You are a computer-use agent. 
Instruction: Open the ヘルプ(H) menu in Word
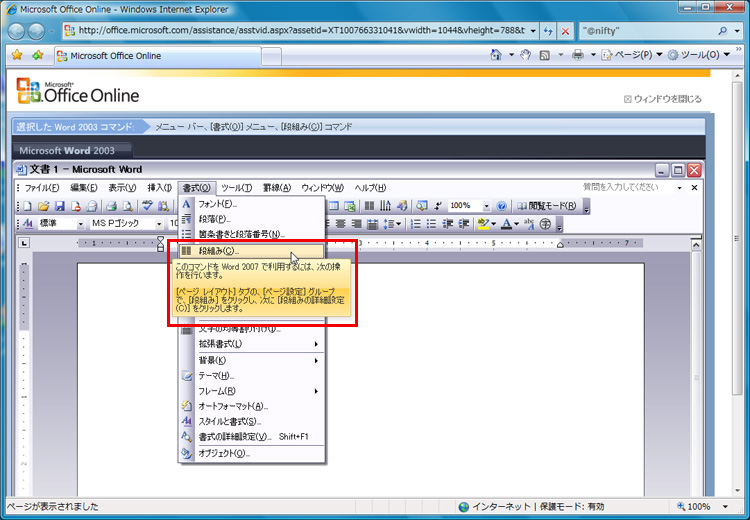pos(370,188)
